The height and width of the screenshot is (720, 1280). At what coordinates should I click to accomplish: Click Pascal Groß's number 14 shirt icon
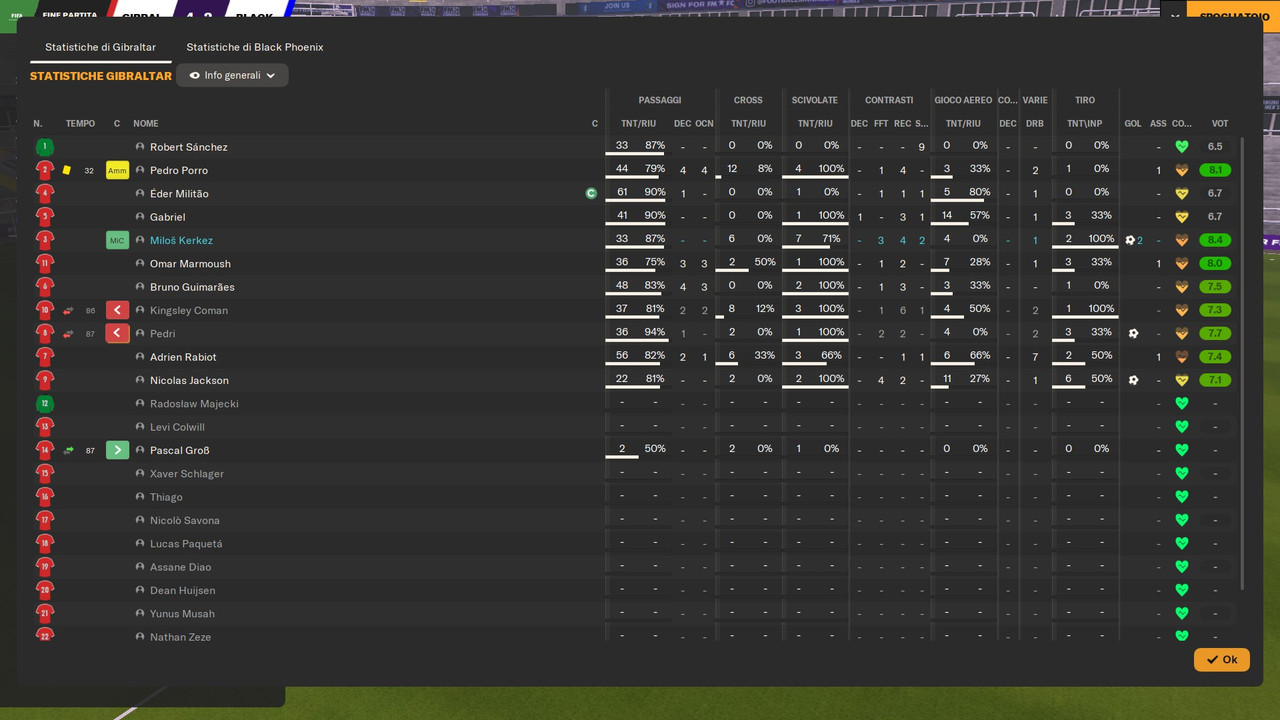click(44, 450)
